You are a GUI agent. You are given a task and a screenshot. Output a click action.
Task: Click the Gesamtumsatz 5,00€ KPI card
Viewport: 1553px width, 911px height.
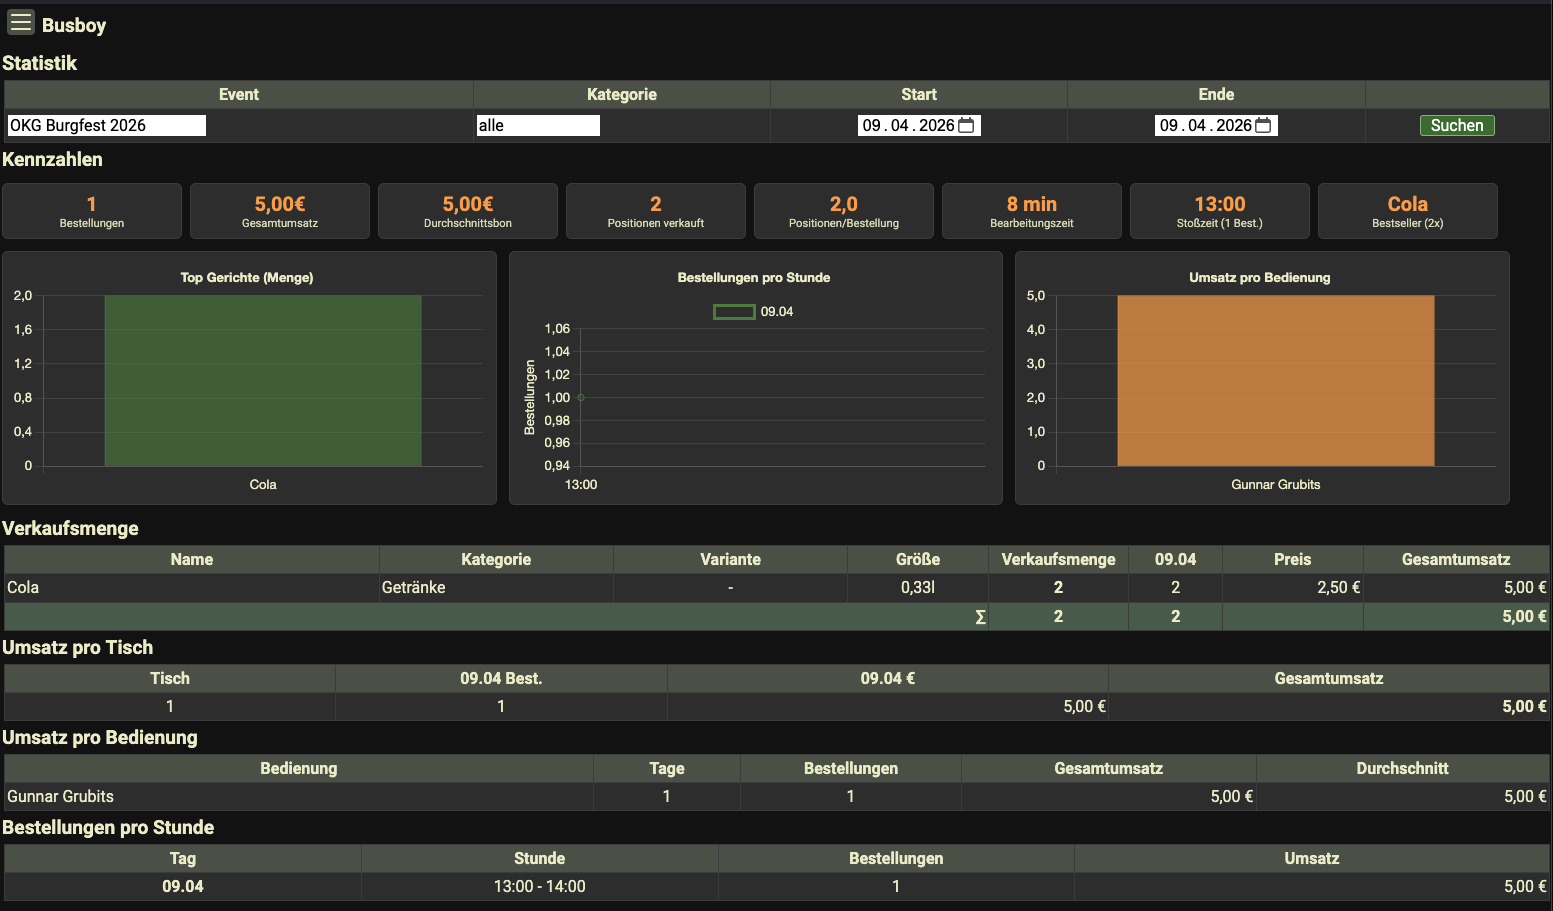pyautogui.click(x=280, y=211)
